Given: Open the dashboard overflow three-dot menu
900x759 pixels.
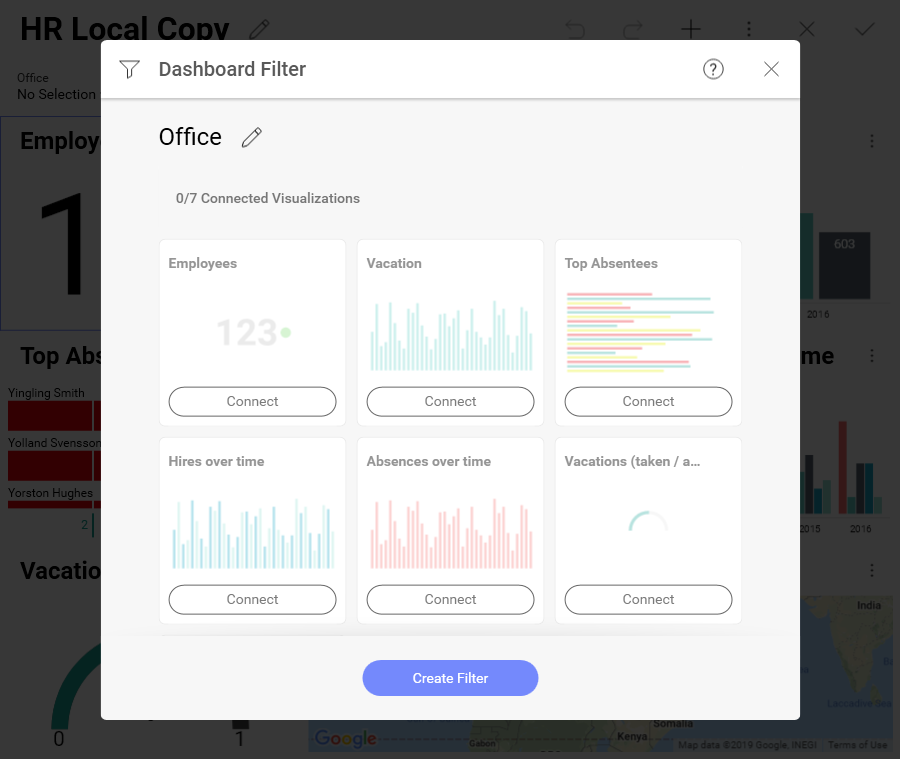Looking at the screenshot, I should pyautogui.click(x=749, y=29).
